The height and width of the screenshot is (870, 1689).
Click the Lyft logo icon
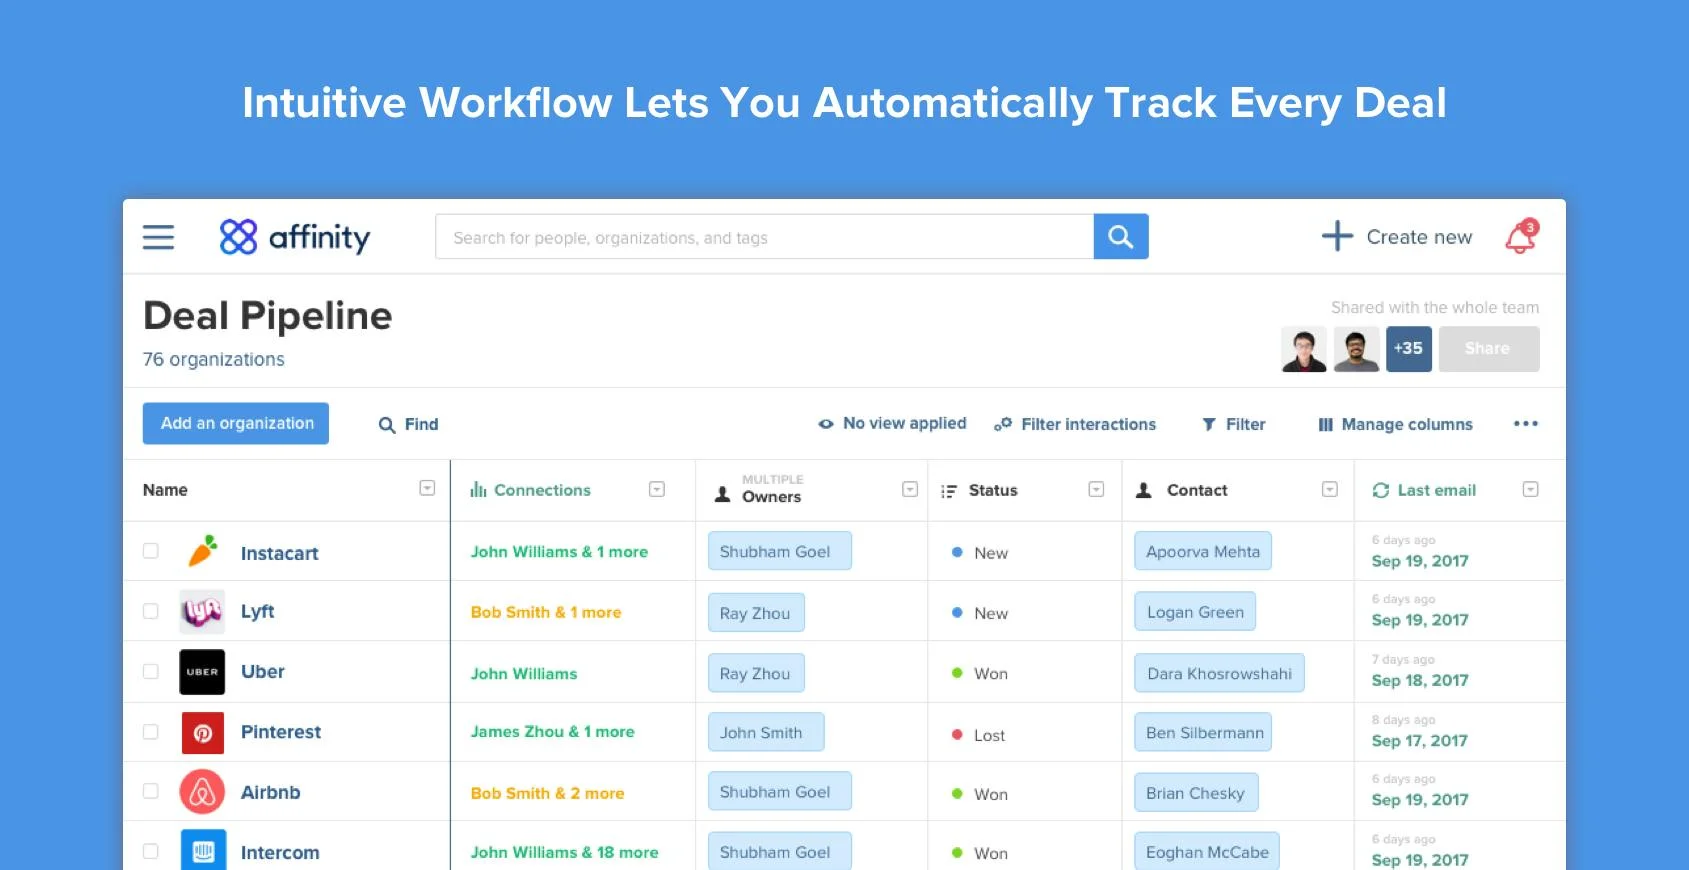pyautogui.click(x=202, y=612)
